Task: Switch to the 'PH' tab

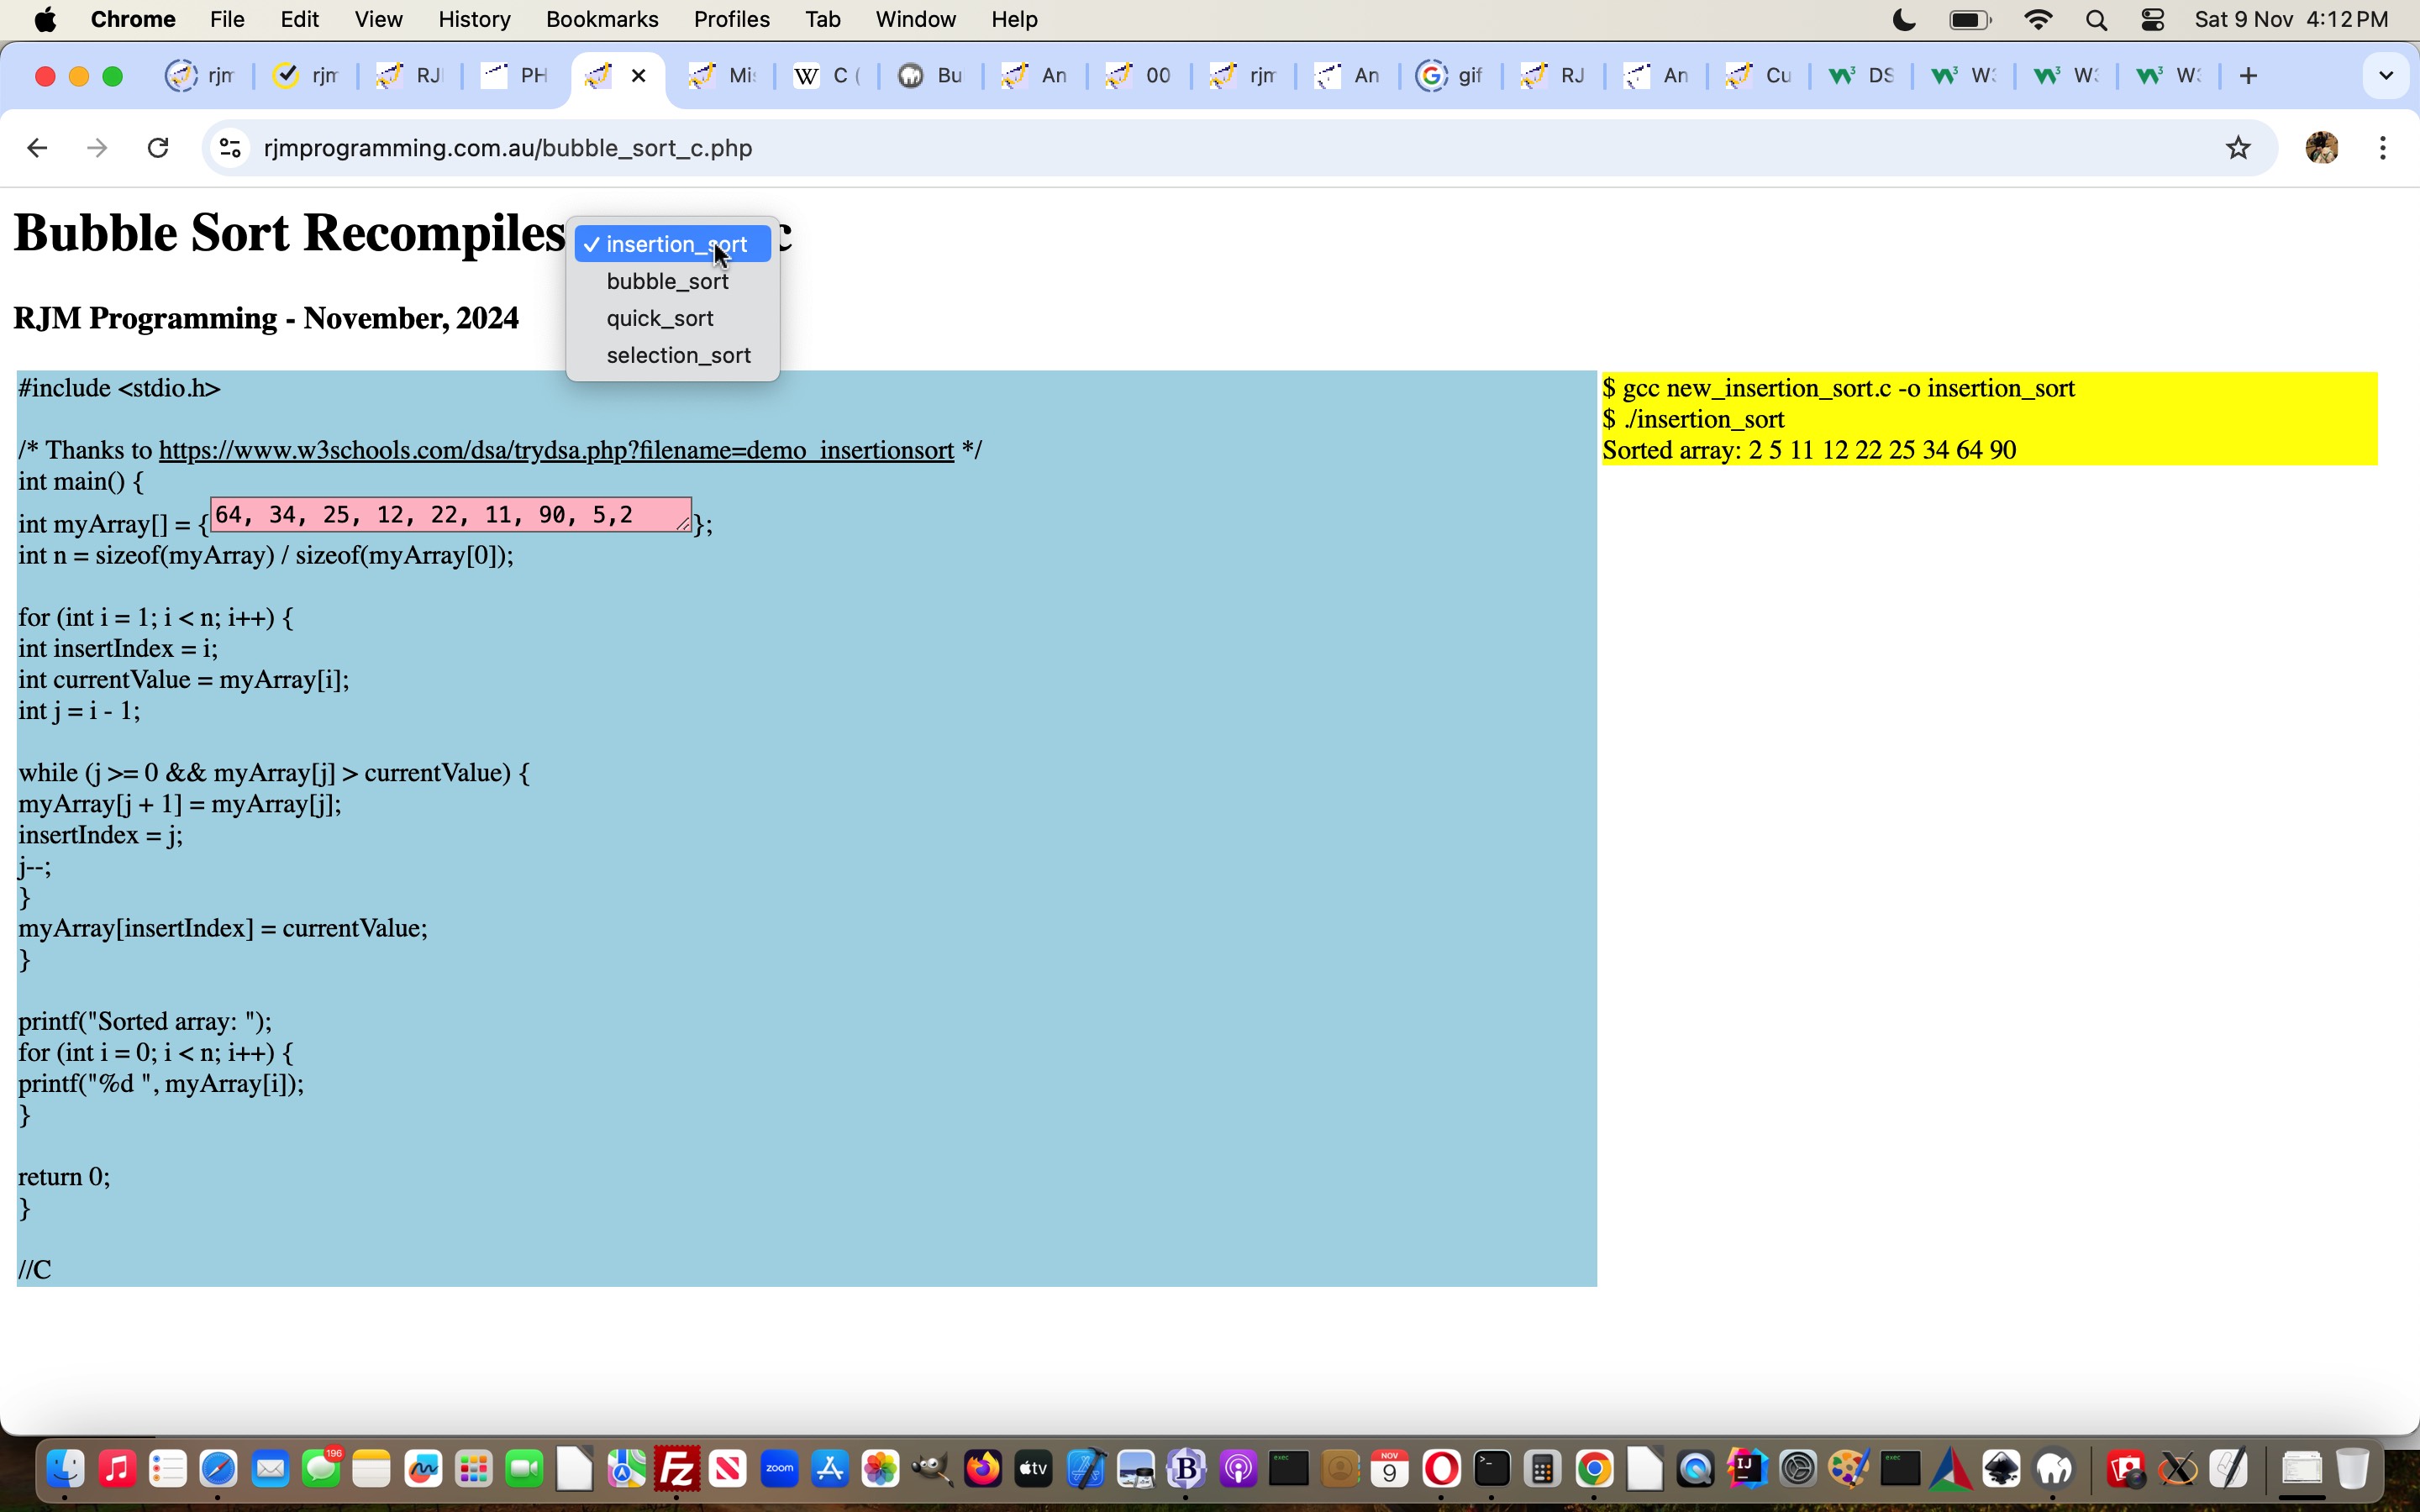Action: (x=514, y=76)
